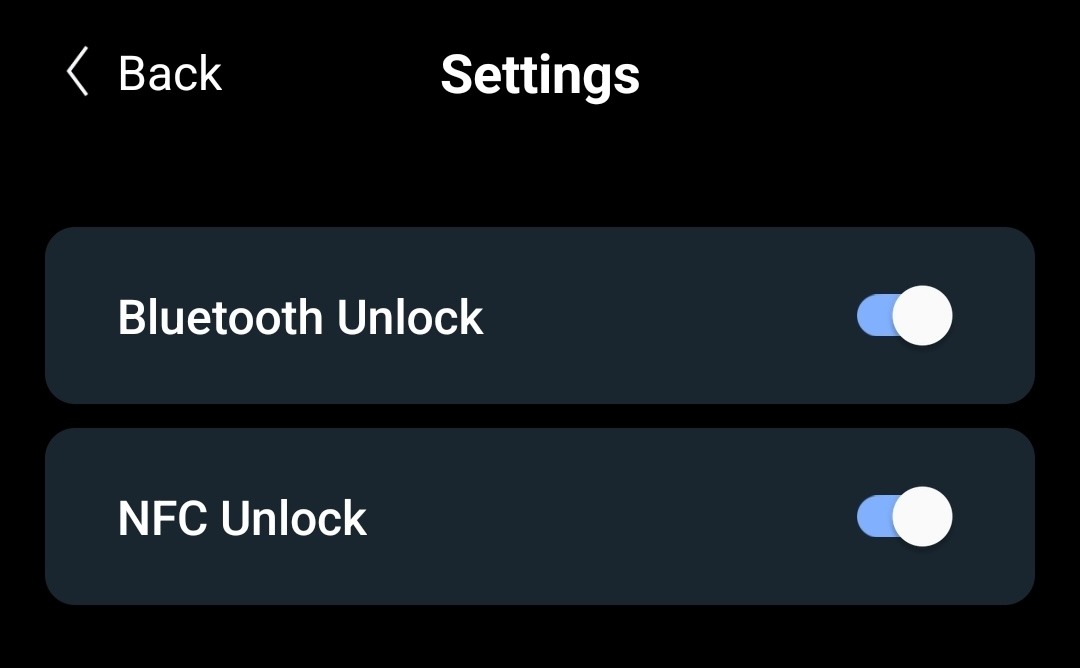Select the NFC Unlock settings row
This screenshot has width=1080, height=668.
pos(540,517)
